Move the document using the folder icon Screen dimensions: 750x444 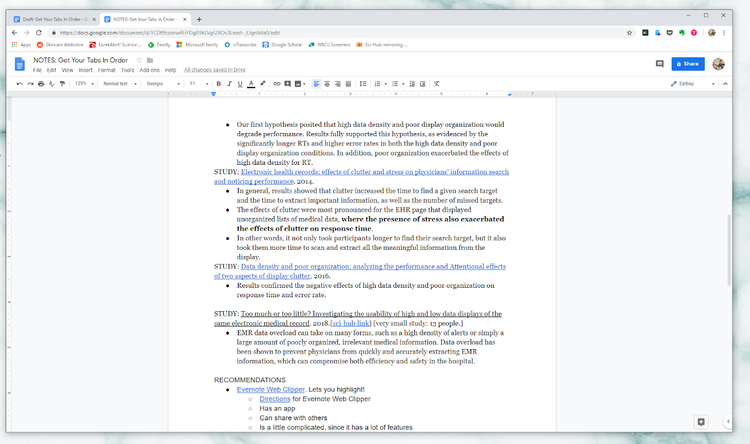150,60
